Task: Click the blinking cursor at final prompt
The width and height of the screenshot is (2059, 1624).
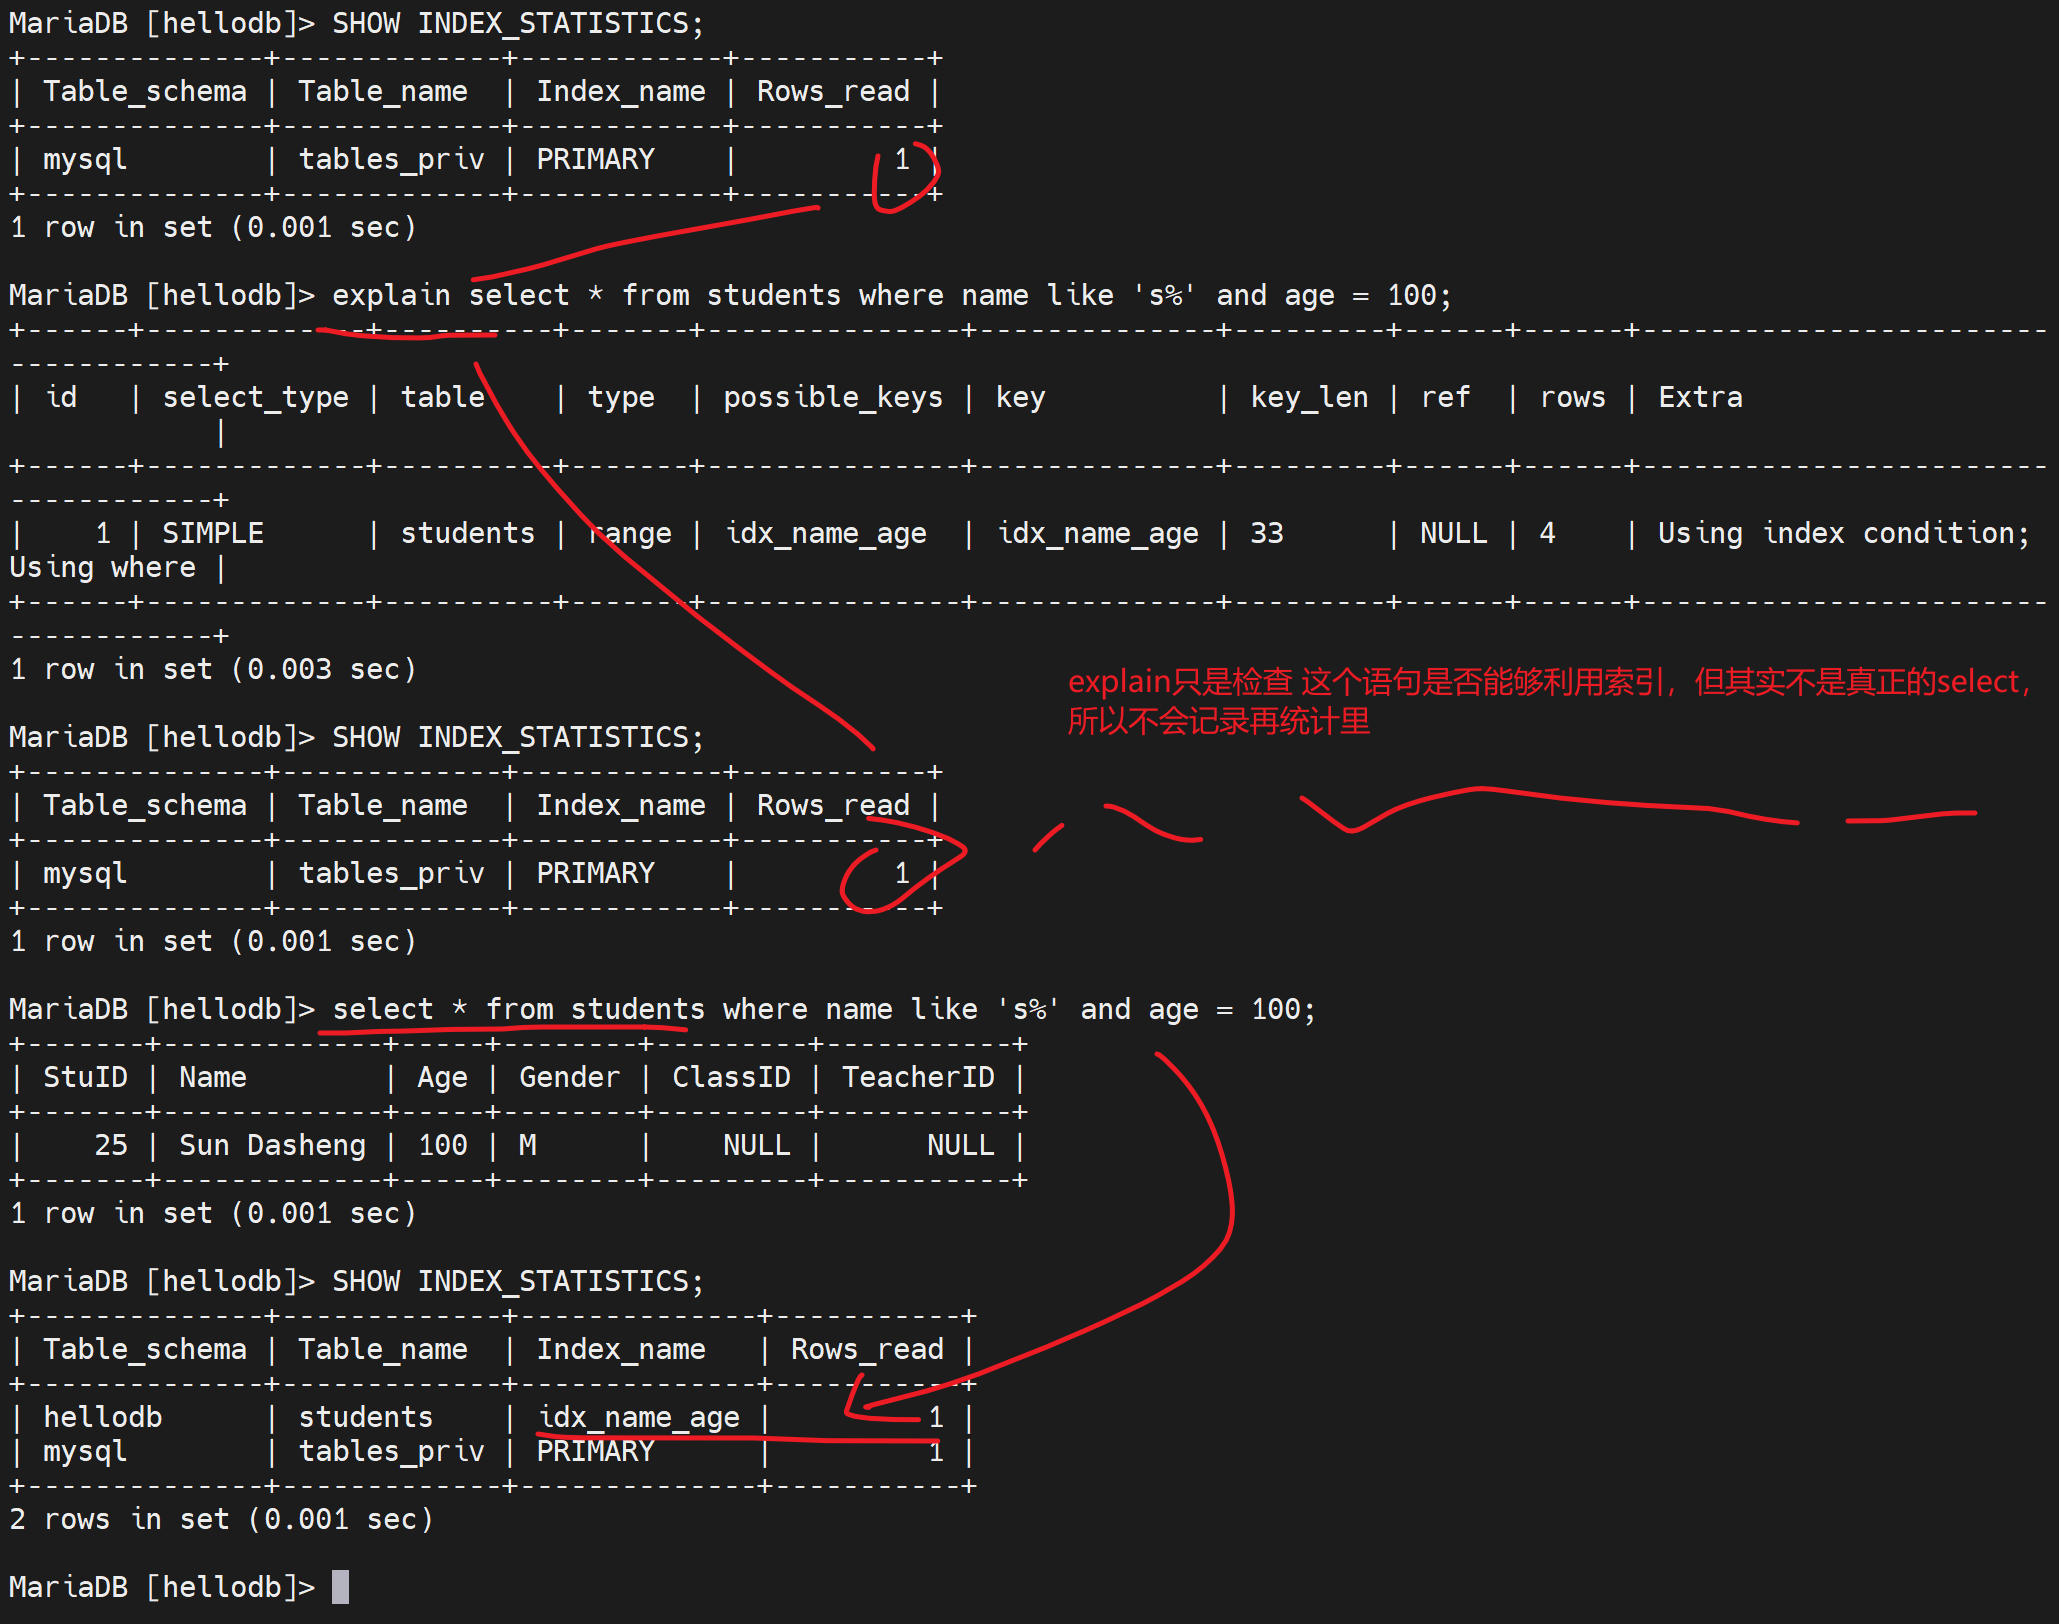Action: point(340,1587)
